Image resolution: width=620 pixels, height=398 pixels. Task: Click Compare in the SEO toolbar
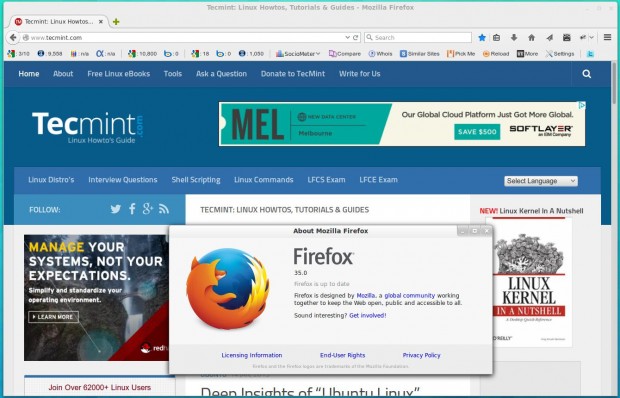pyautogui.click(x=344, y=54)
